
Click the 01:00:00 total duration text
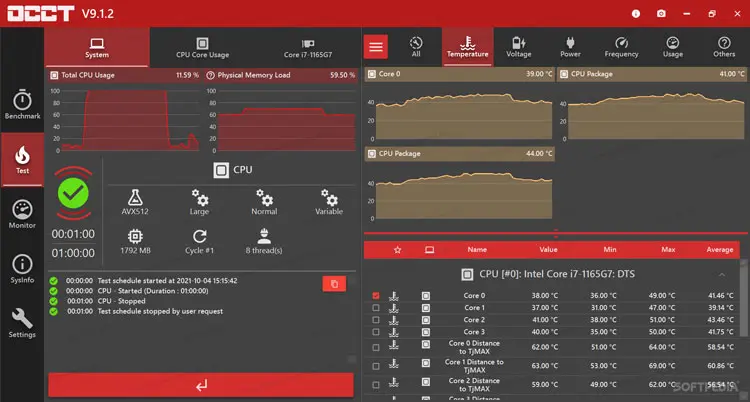pyautogui.click(x=73, y=253)
